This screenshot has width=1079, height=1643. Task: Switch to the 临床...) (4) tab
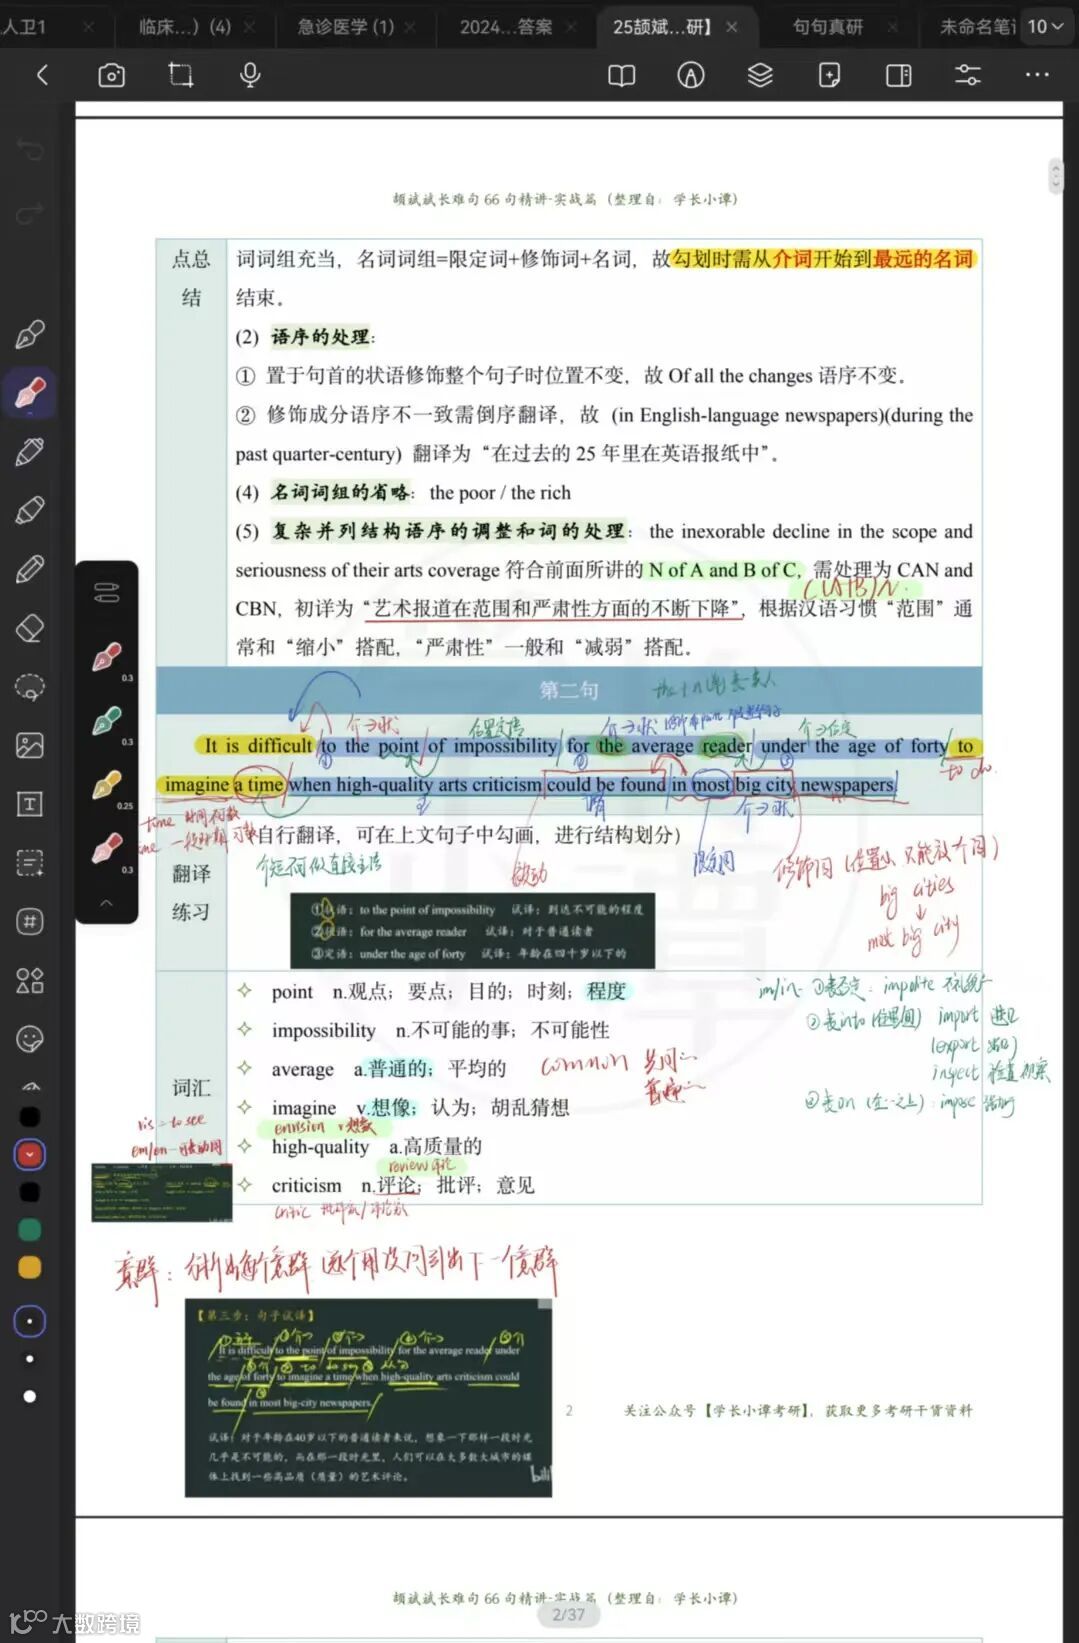pos(185,27)
